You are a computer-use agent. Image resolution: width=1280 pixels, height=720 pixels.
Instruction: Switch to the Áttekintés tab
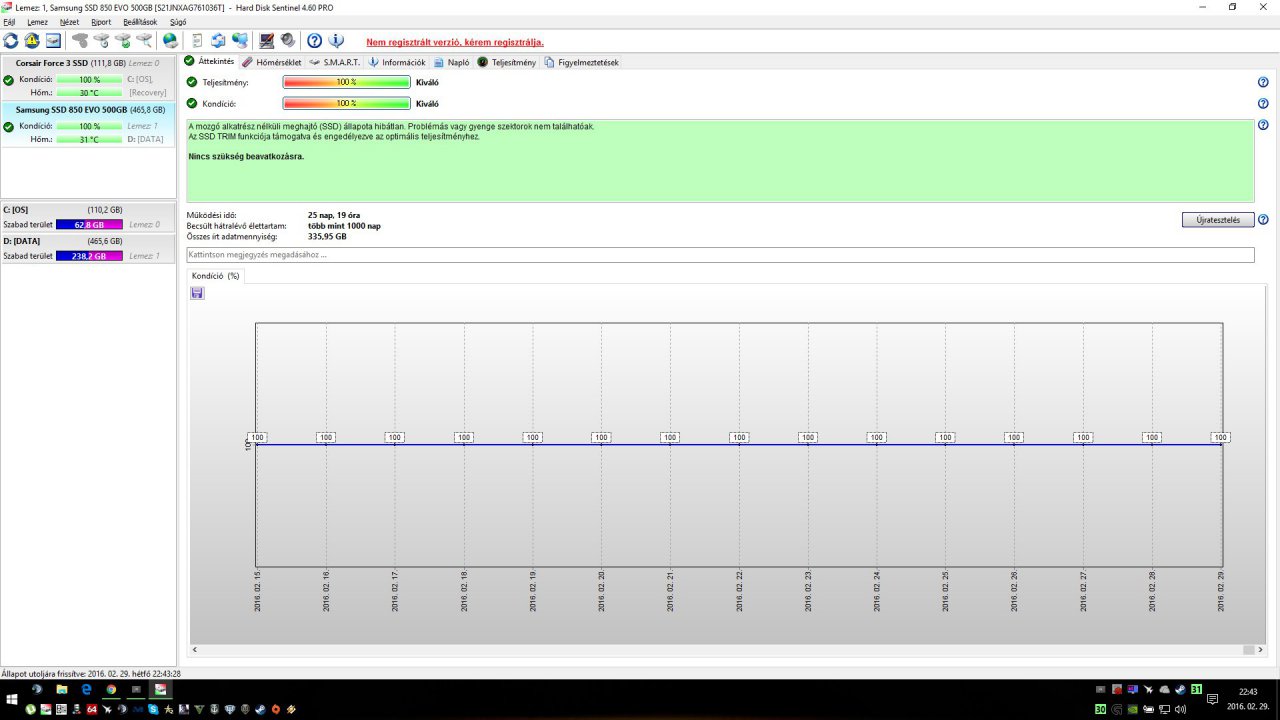coord(210,62)
